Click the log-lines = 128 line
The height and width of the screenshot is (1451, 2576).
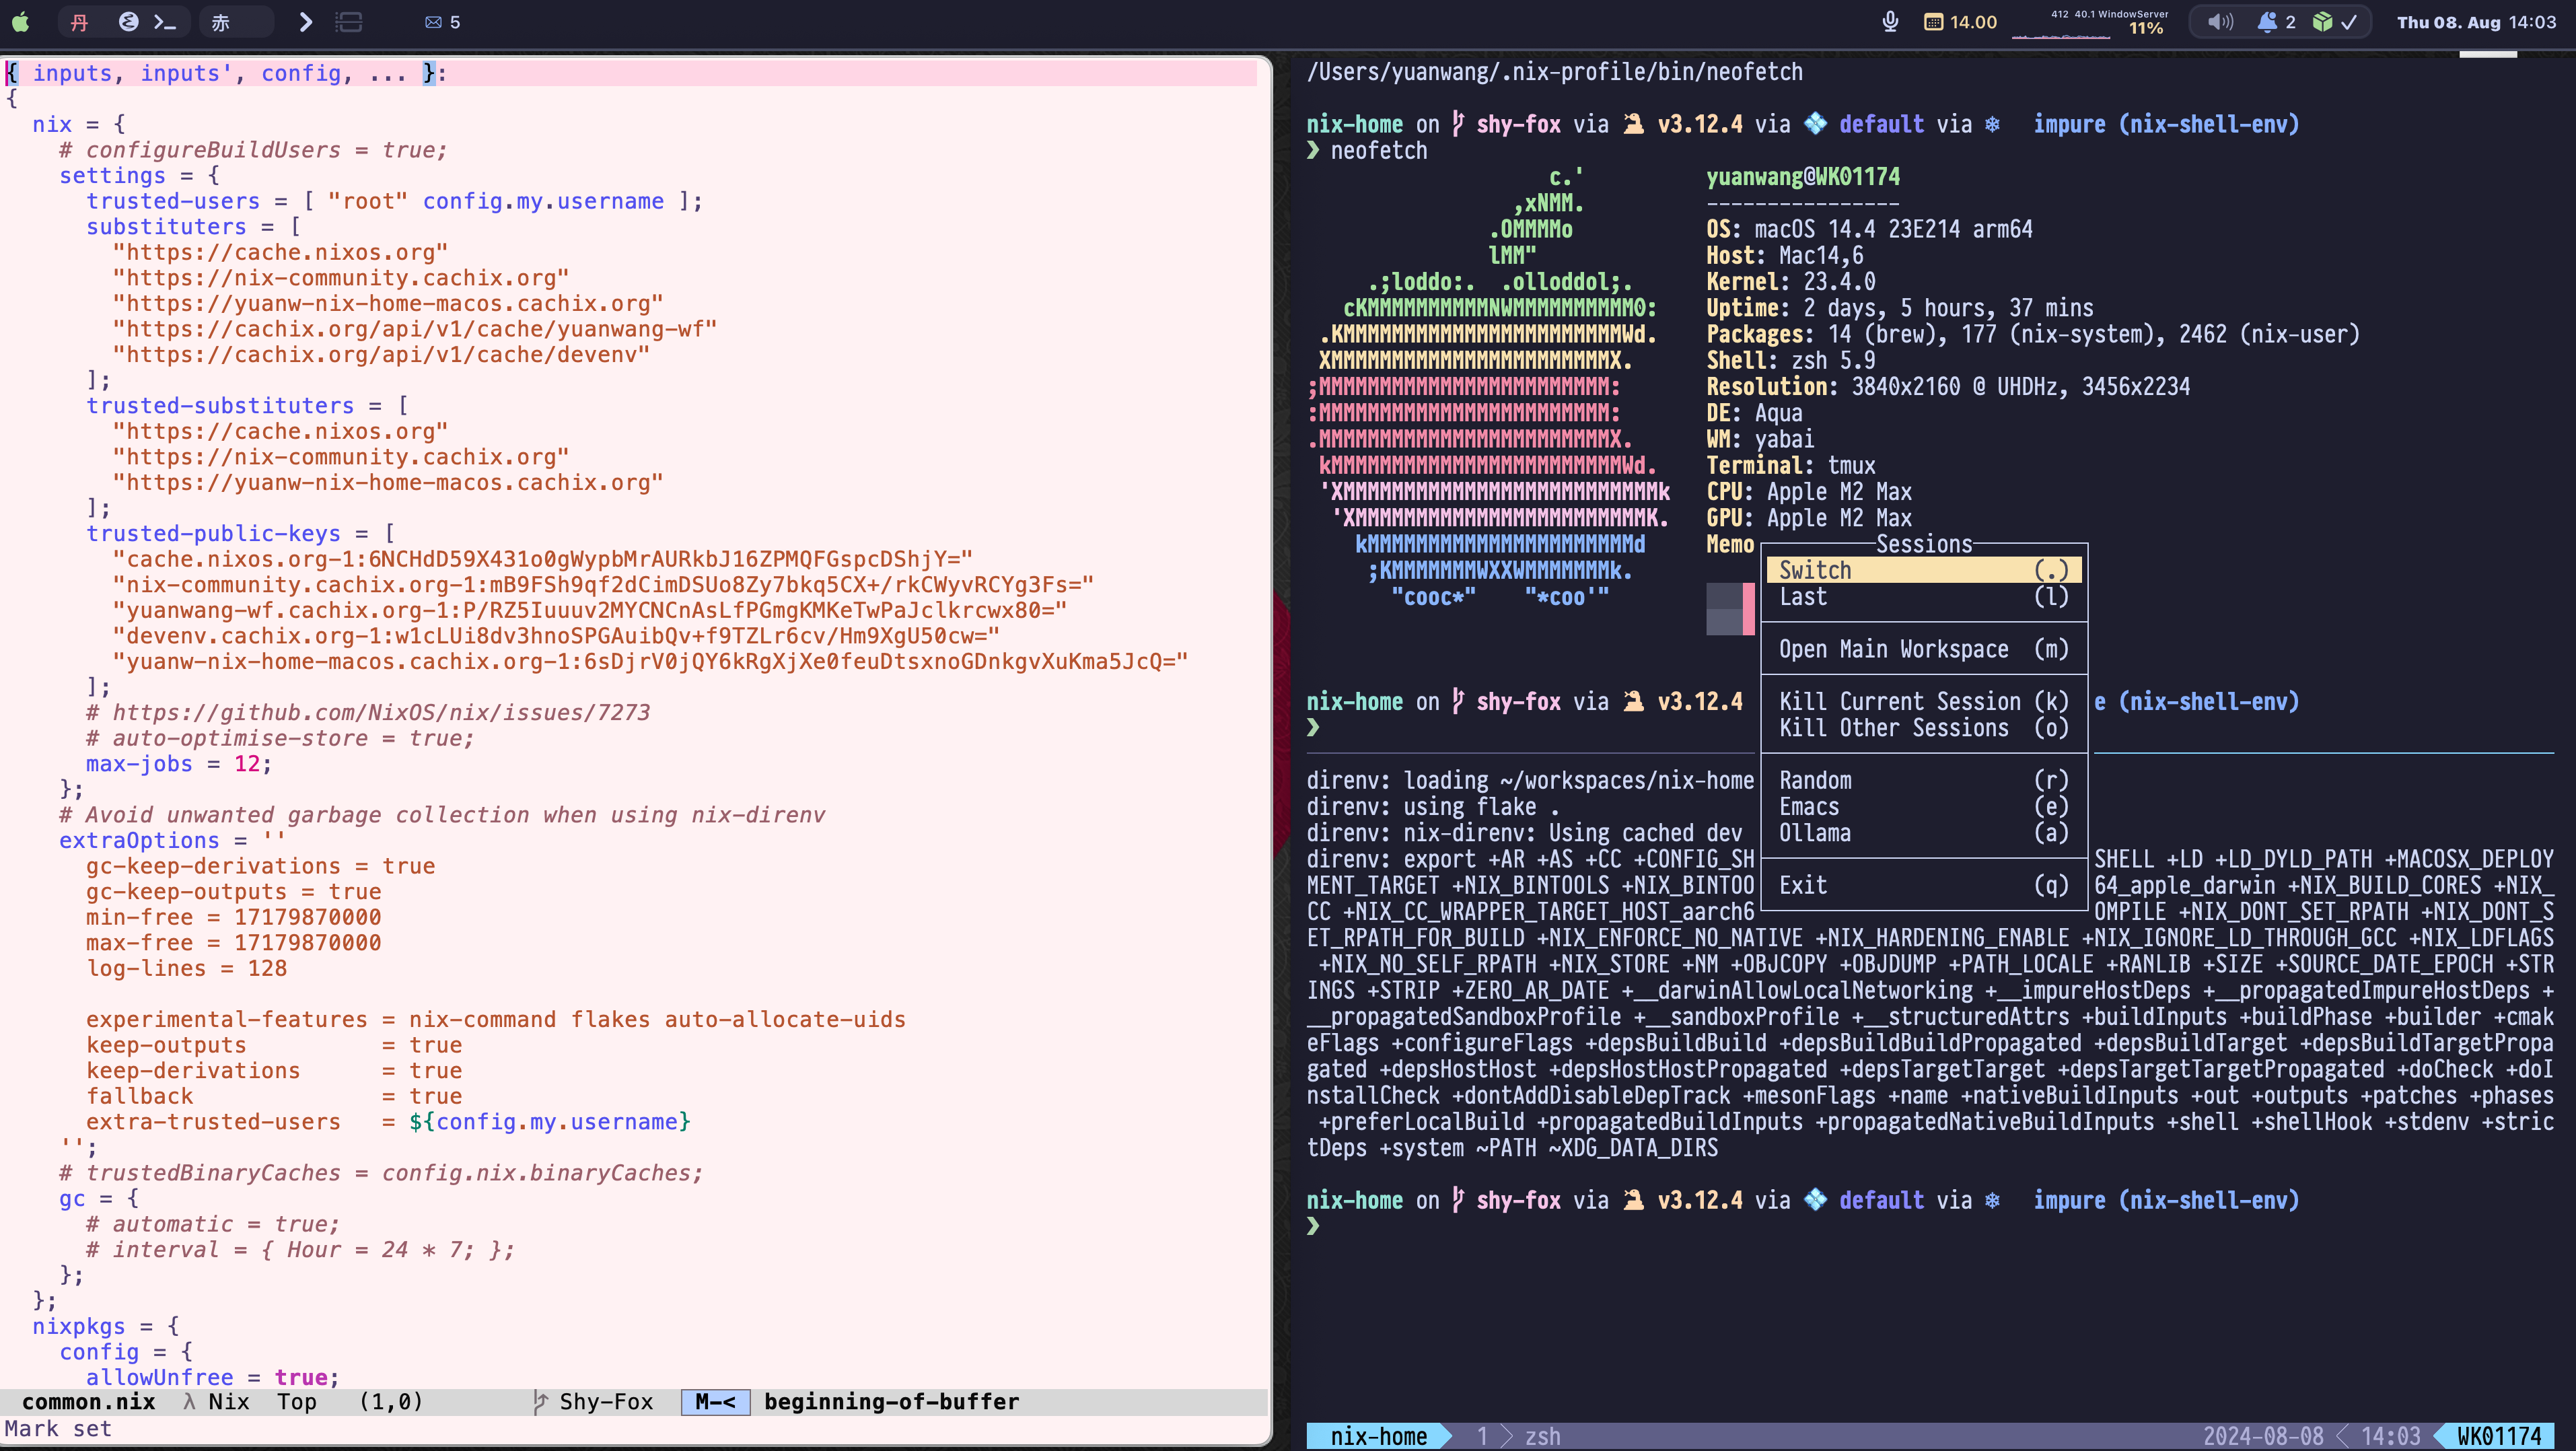pyautogui.click(x=186, y=968)
